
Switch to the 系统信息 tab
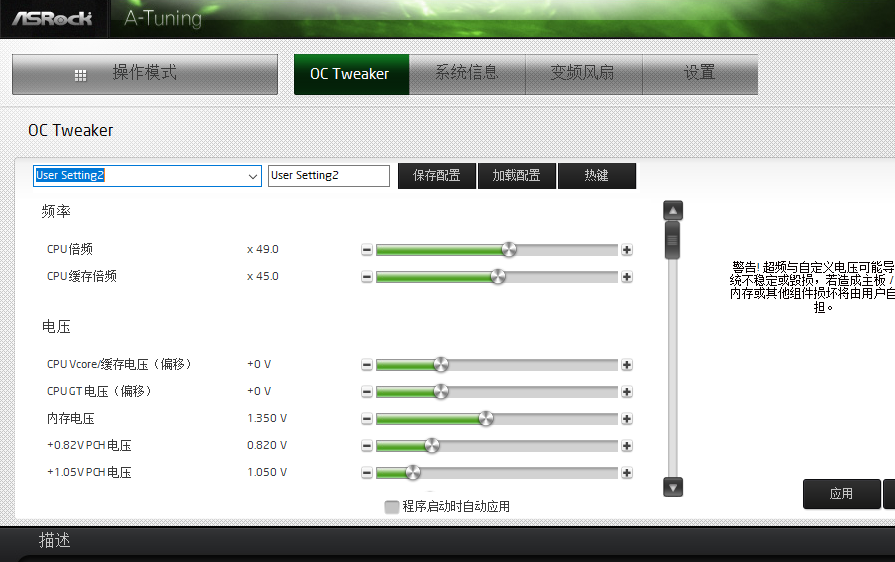click(467, 74)
